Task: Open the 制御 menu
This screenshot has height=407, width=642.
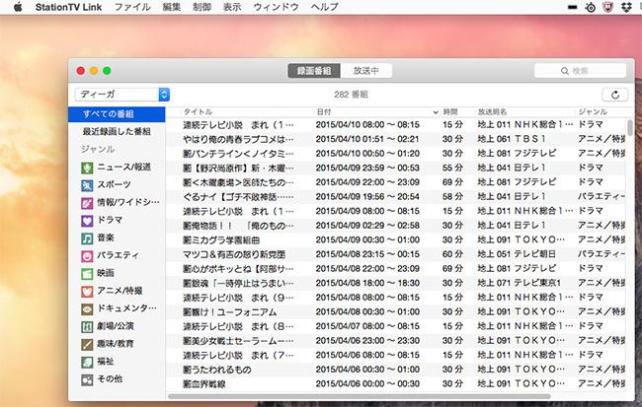Action: click(202, 7)
